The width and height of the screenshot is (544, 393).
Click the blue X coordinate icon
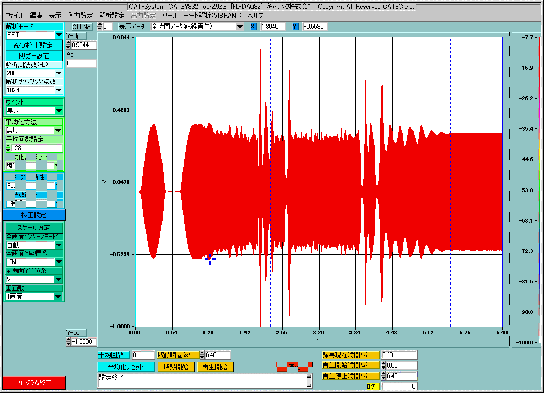[x=254, y=26]
